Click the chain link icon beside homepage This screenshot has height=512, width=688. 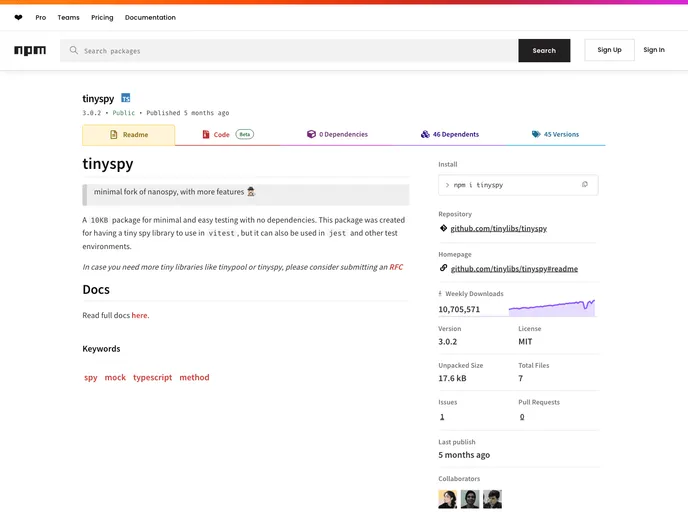tap(443, 268)
